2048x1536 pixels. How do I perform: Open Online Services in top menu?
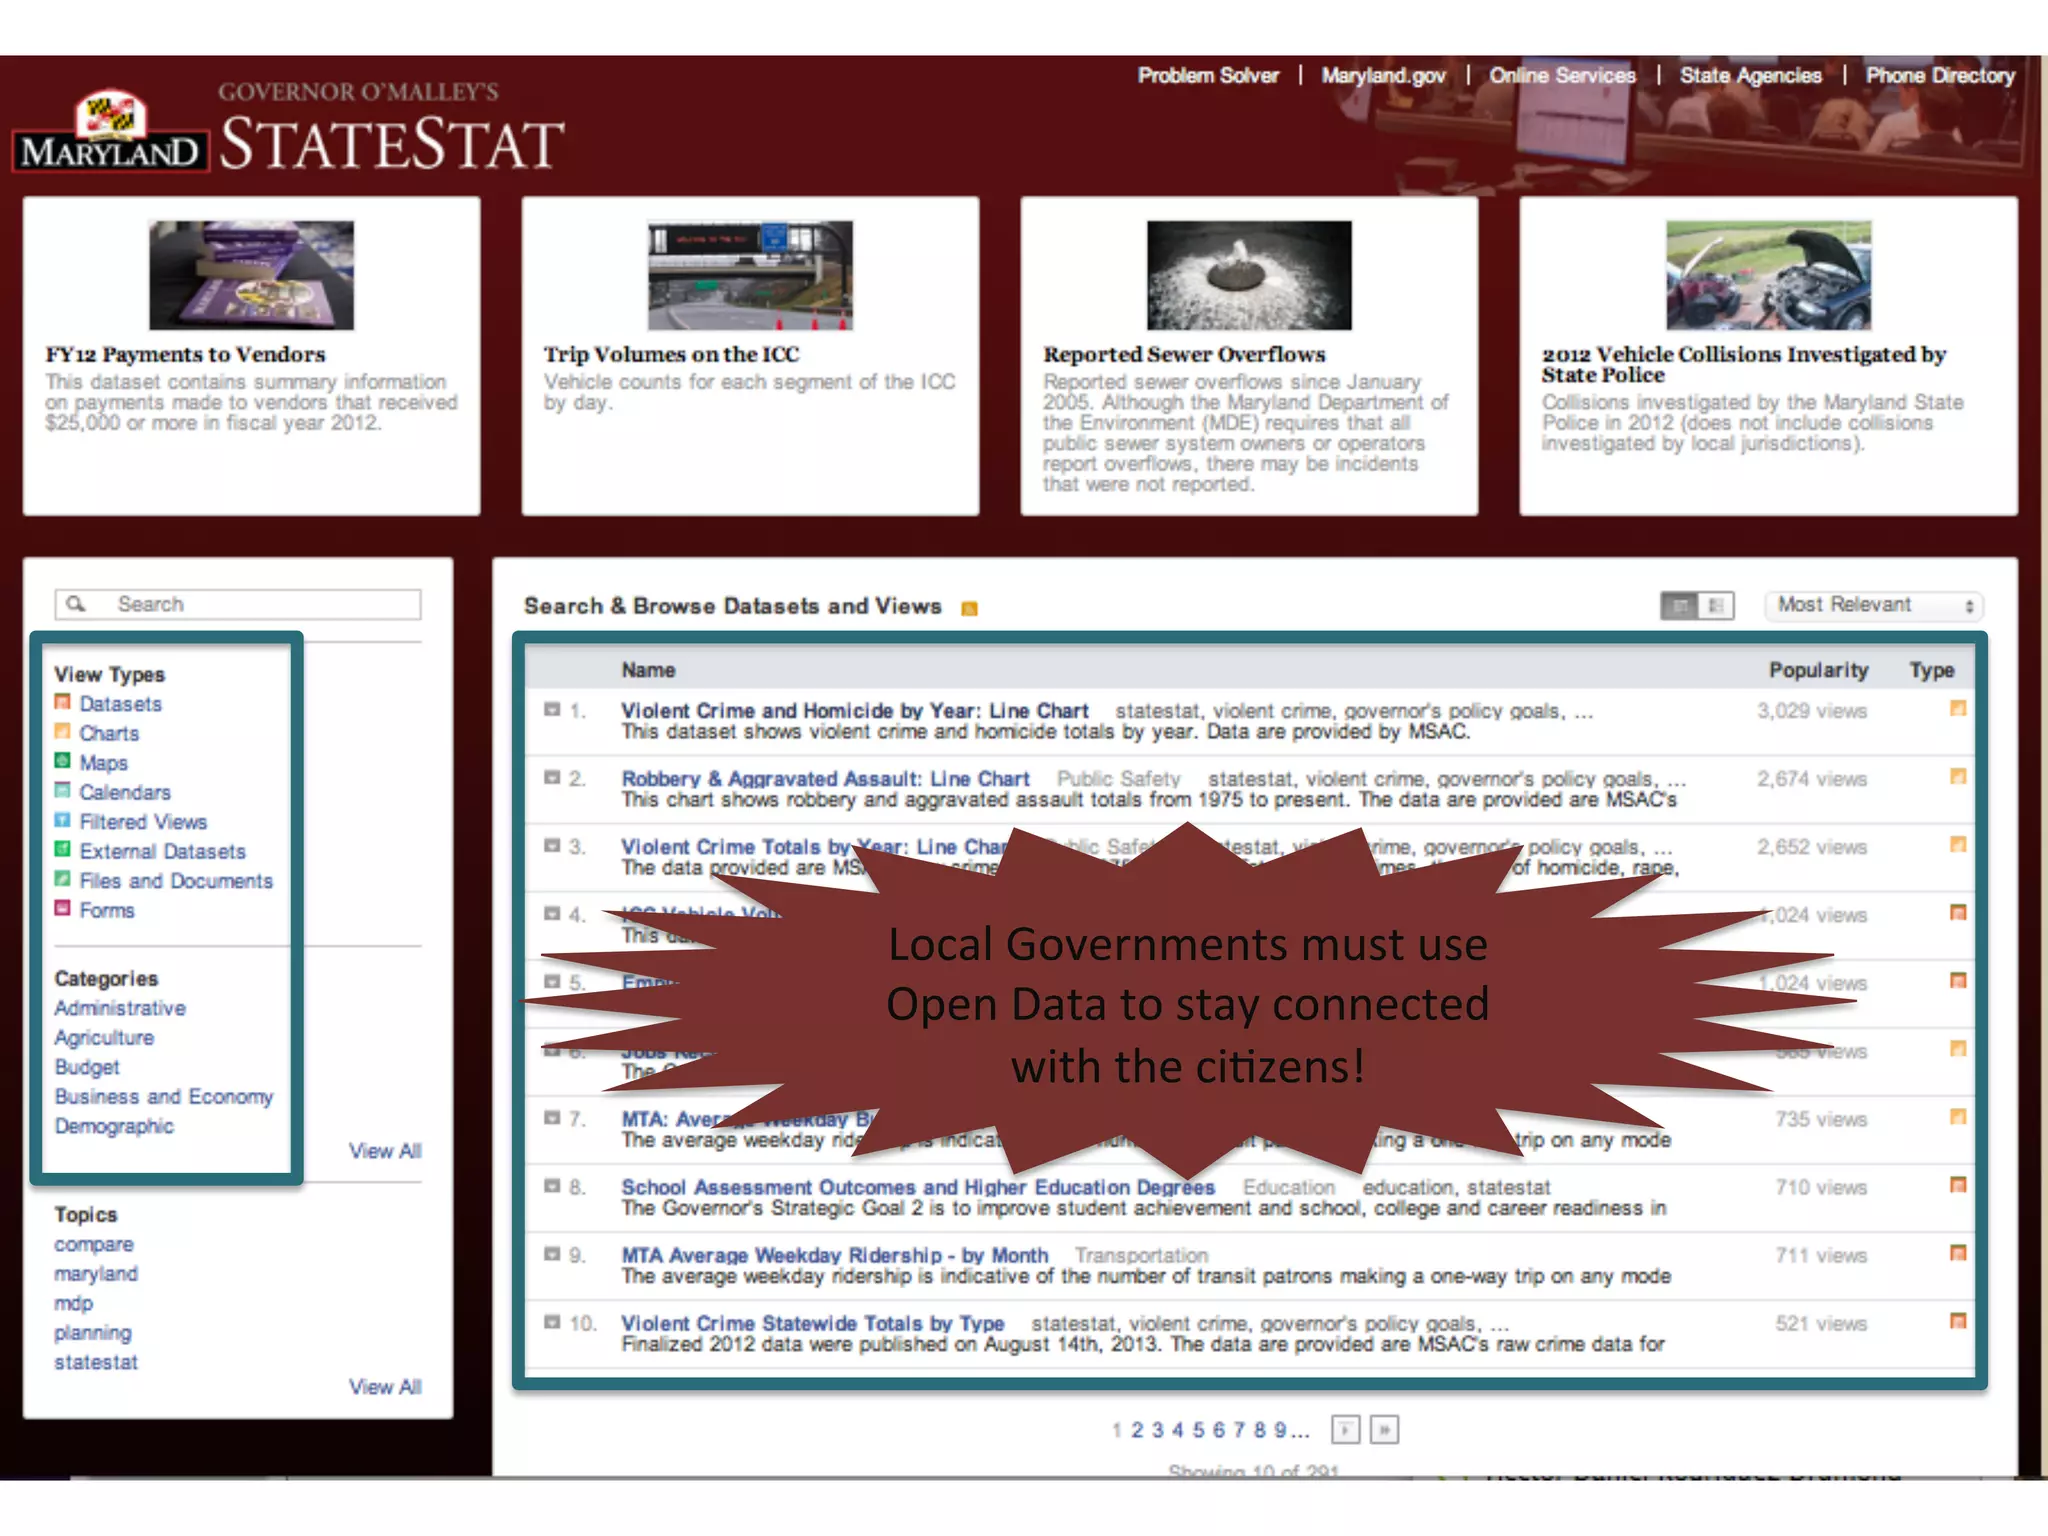[1562, 75]
